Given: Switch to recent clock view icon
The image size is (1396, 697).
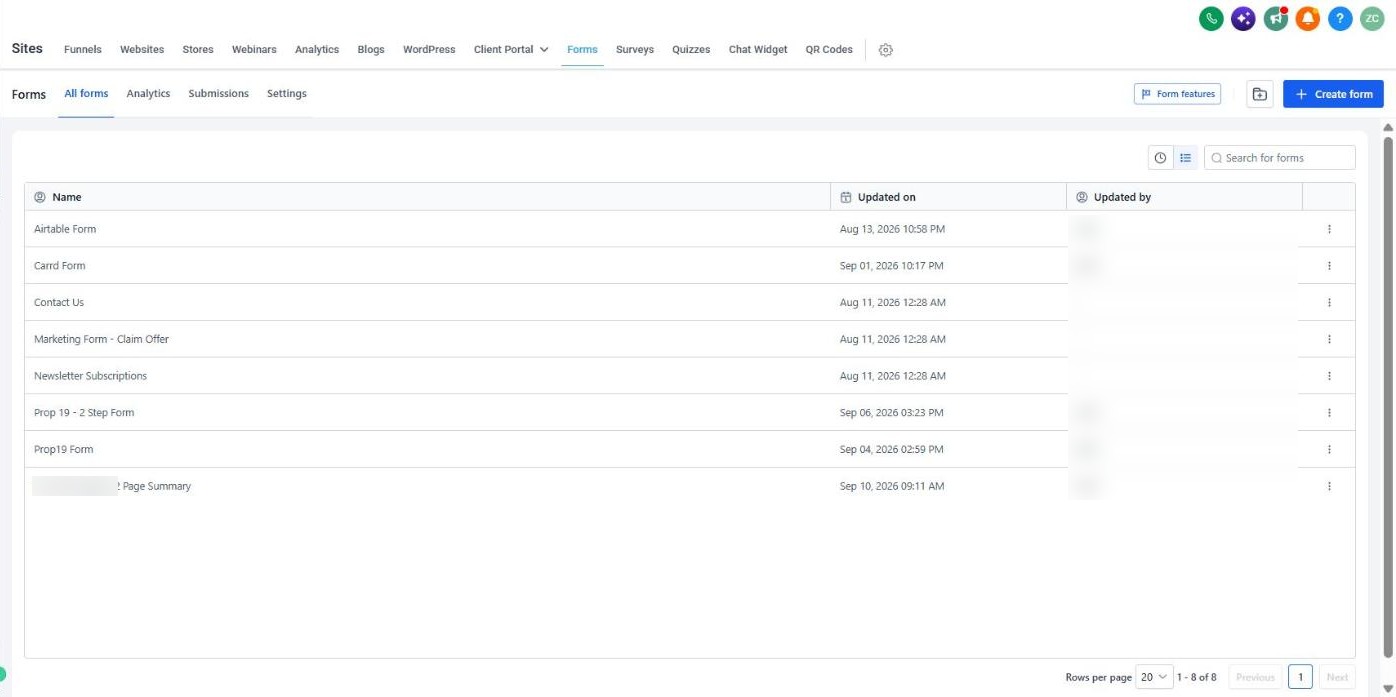Looking at the screenshot, I should pyautogui.click(x=1160, y=158).
